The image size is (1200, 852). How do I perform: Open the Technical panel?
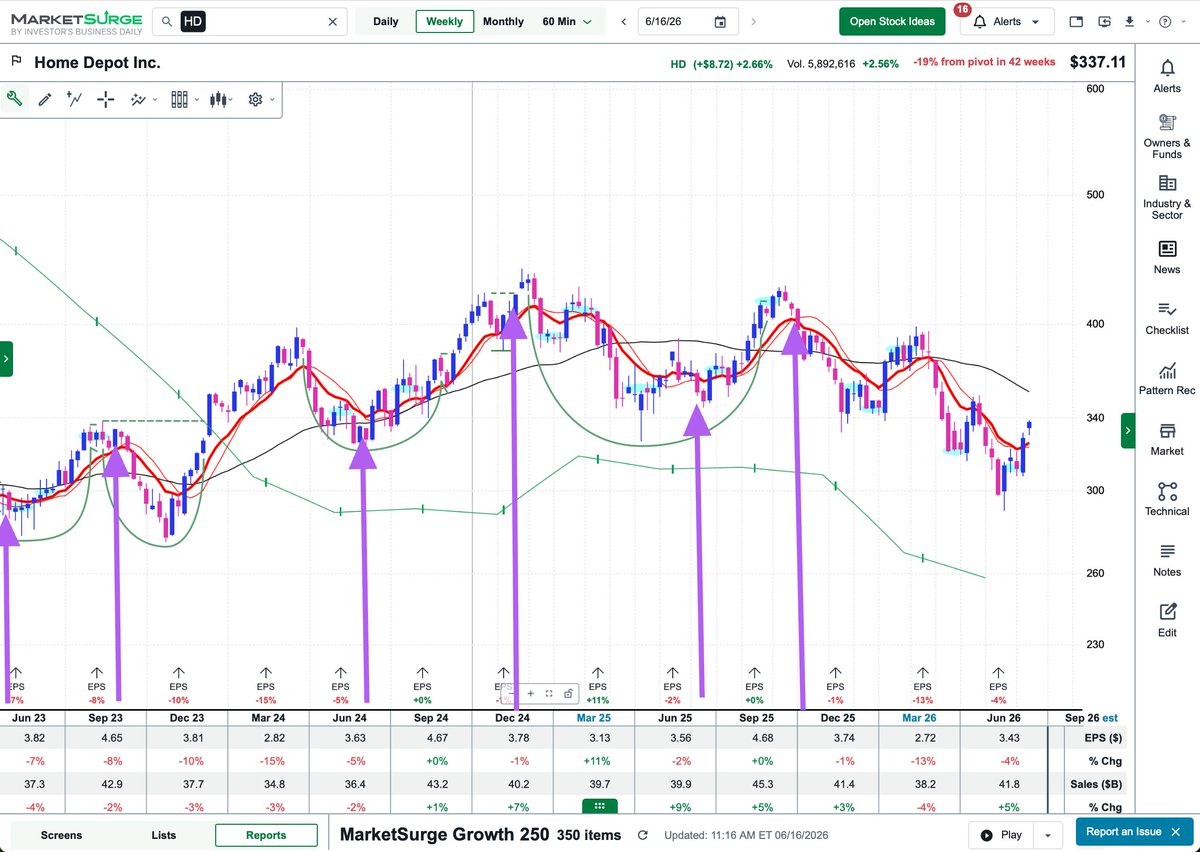tap(1167, 499)
